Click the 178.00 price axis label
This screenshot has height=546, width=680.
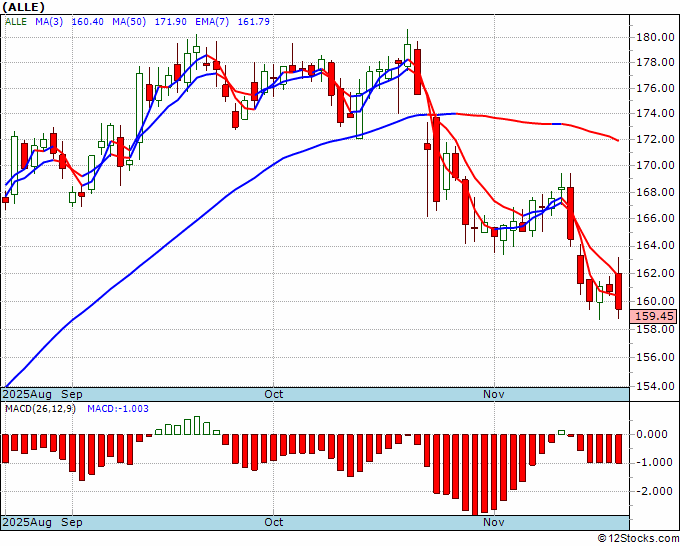tap(655, 62)
